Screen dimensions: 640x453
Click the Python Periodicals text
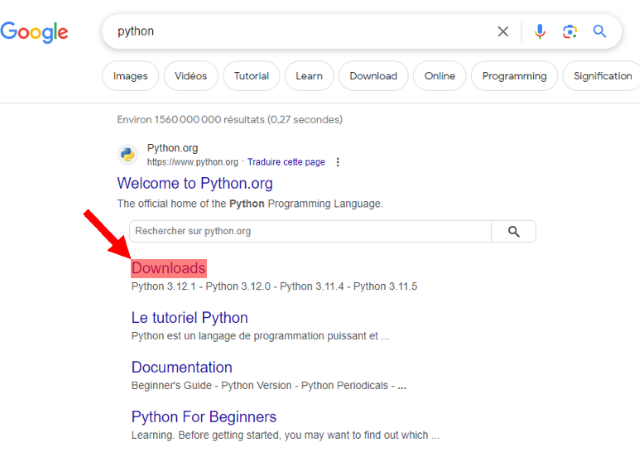(x=344, y=386)
